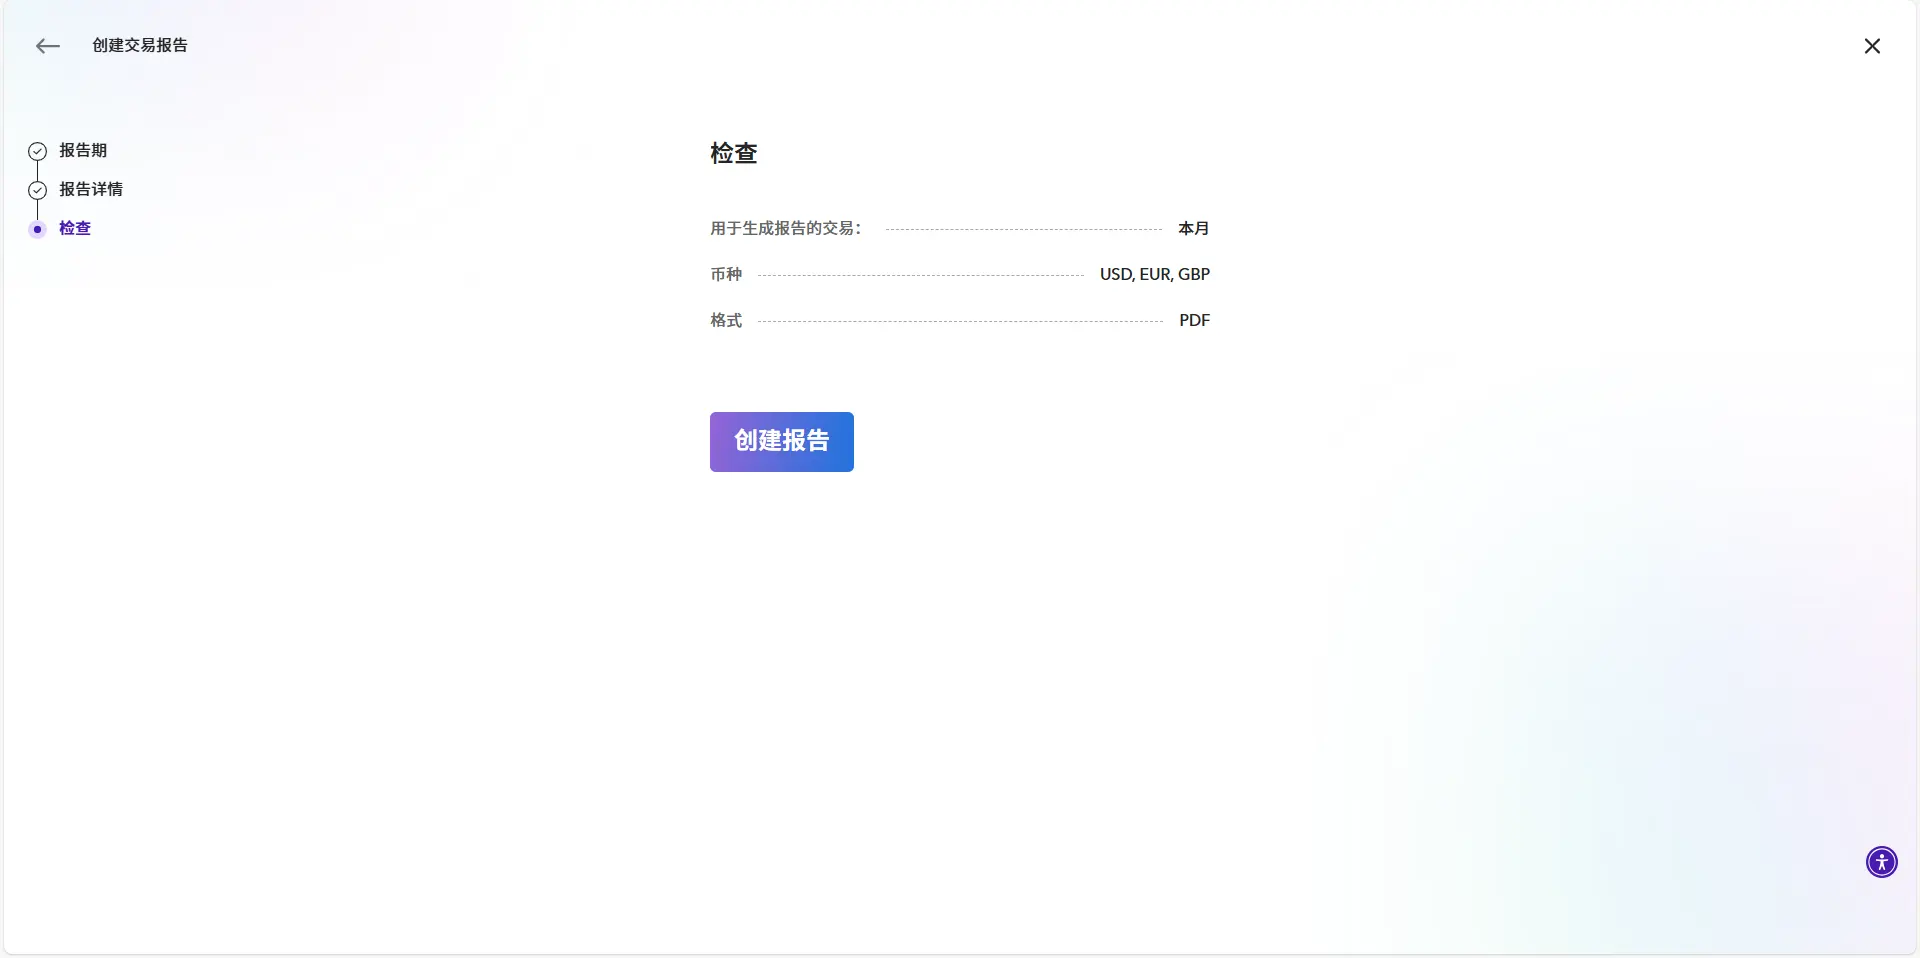The height and width of the screenshot is (958, 1920).
Task: Close the create transaction report dialog
Action: (x=1872, y=46)
